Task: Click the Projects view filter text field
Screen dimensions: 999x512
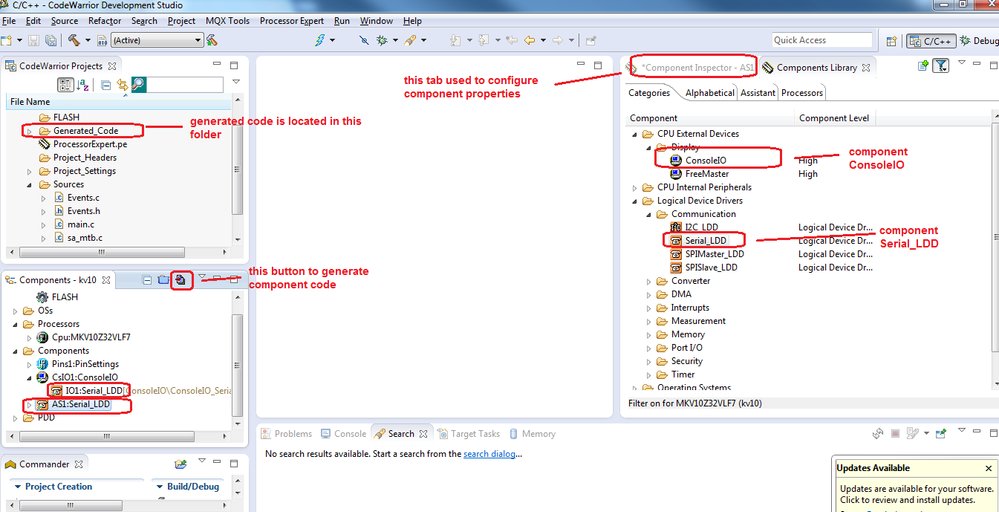Action: pos(185,84)
